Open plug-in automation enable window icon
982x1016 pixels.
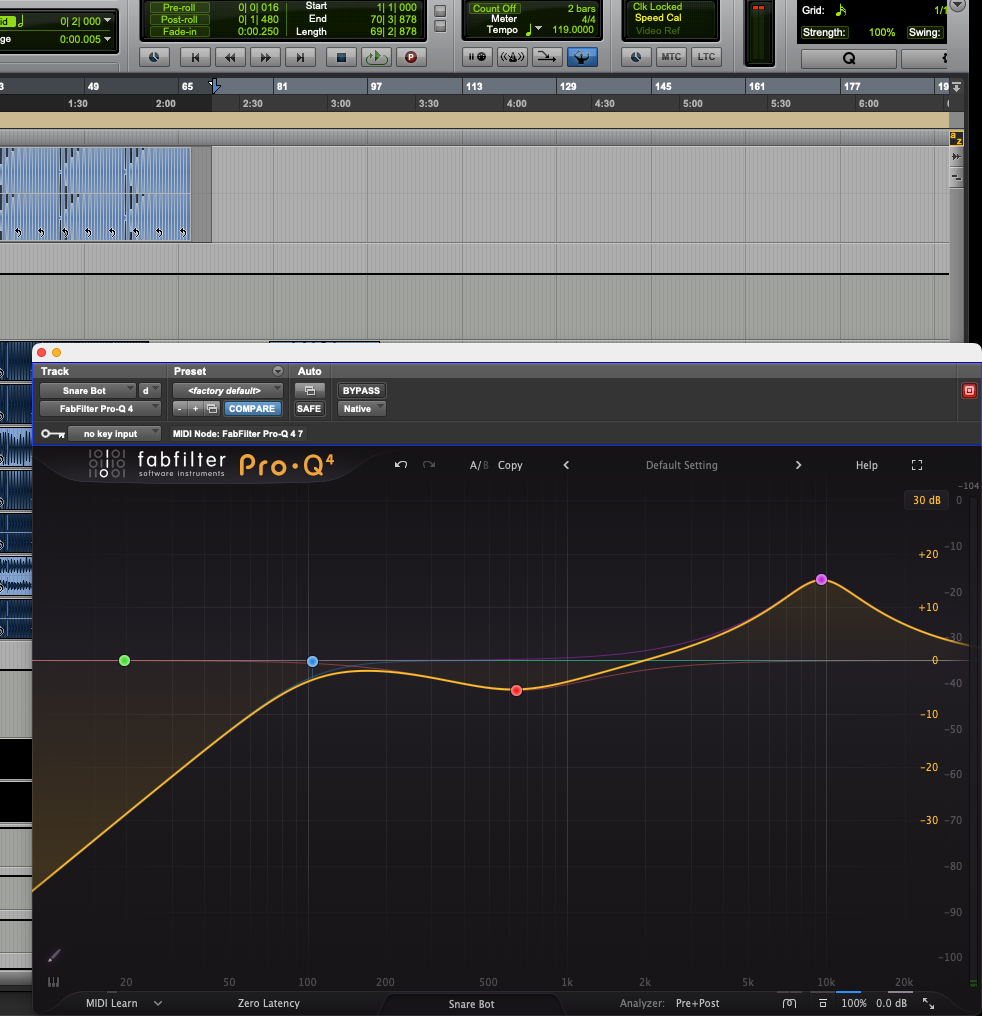click(310, 391)
